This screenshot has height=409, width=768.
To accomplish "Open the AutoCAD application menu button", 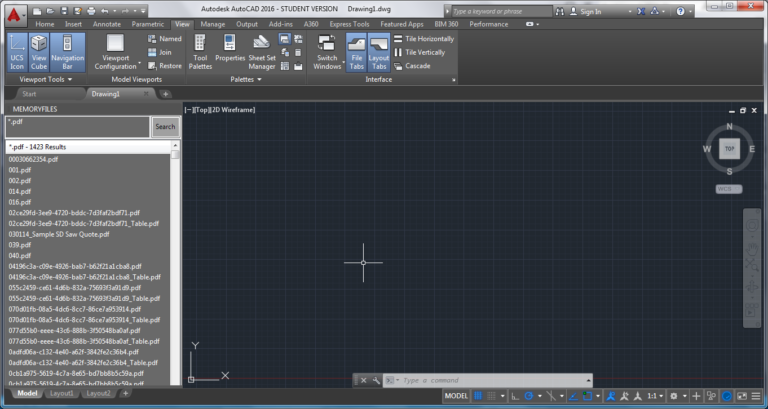I will 14,15.
